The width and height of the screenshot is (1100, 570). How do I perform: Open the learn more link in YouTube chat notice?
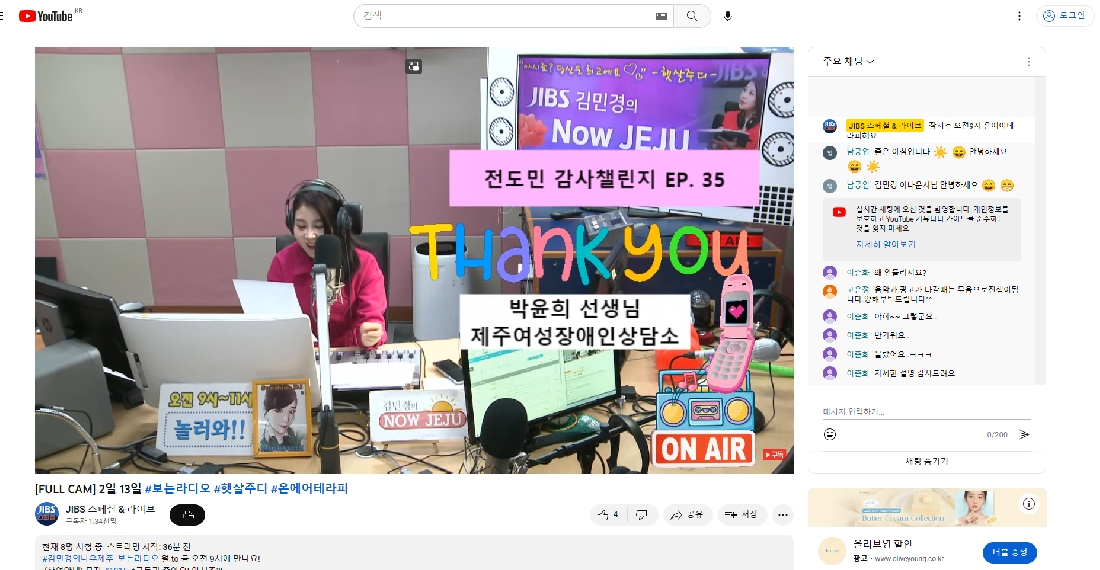[x=885, y=244]
